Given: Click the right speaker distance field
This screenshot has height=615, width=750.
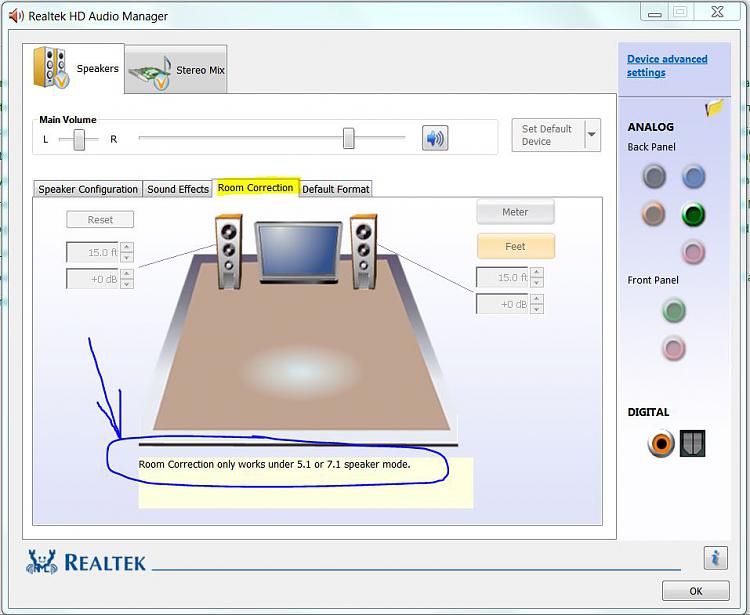Looking at the screenshot, I should (x=502, y=277).
